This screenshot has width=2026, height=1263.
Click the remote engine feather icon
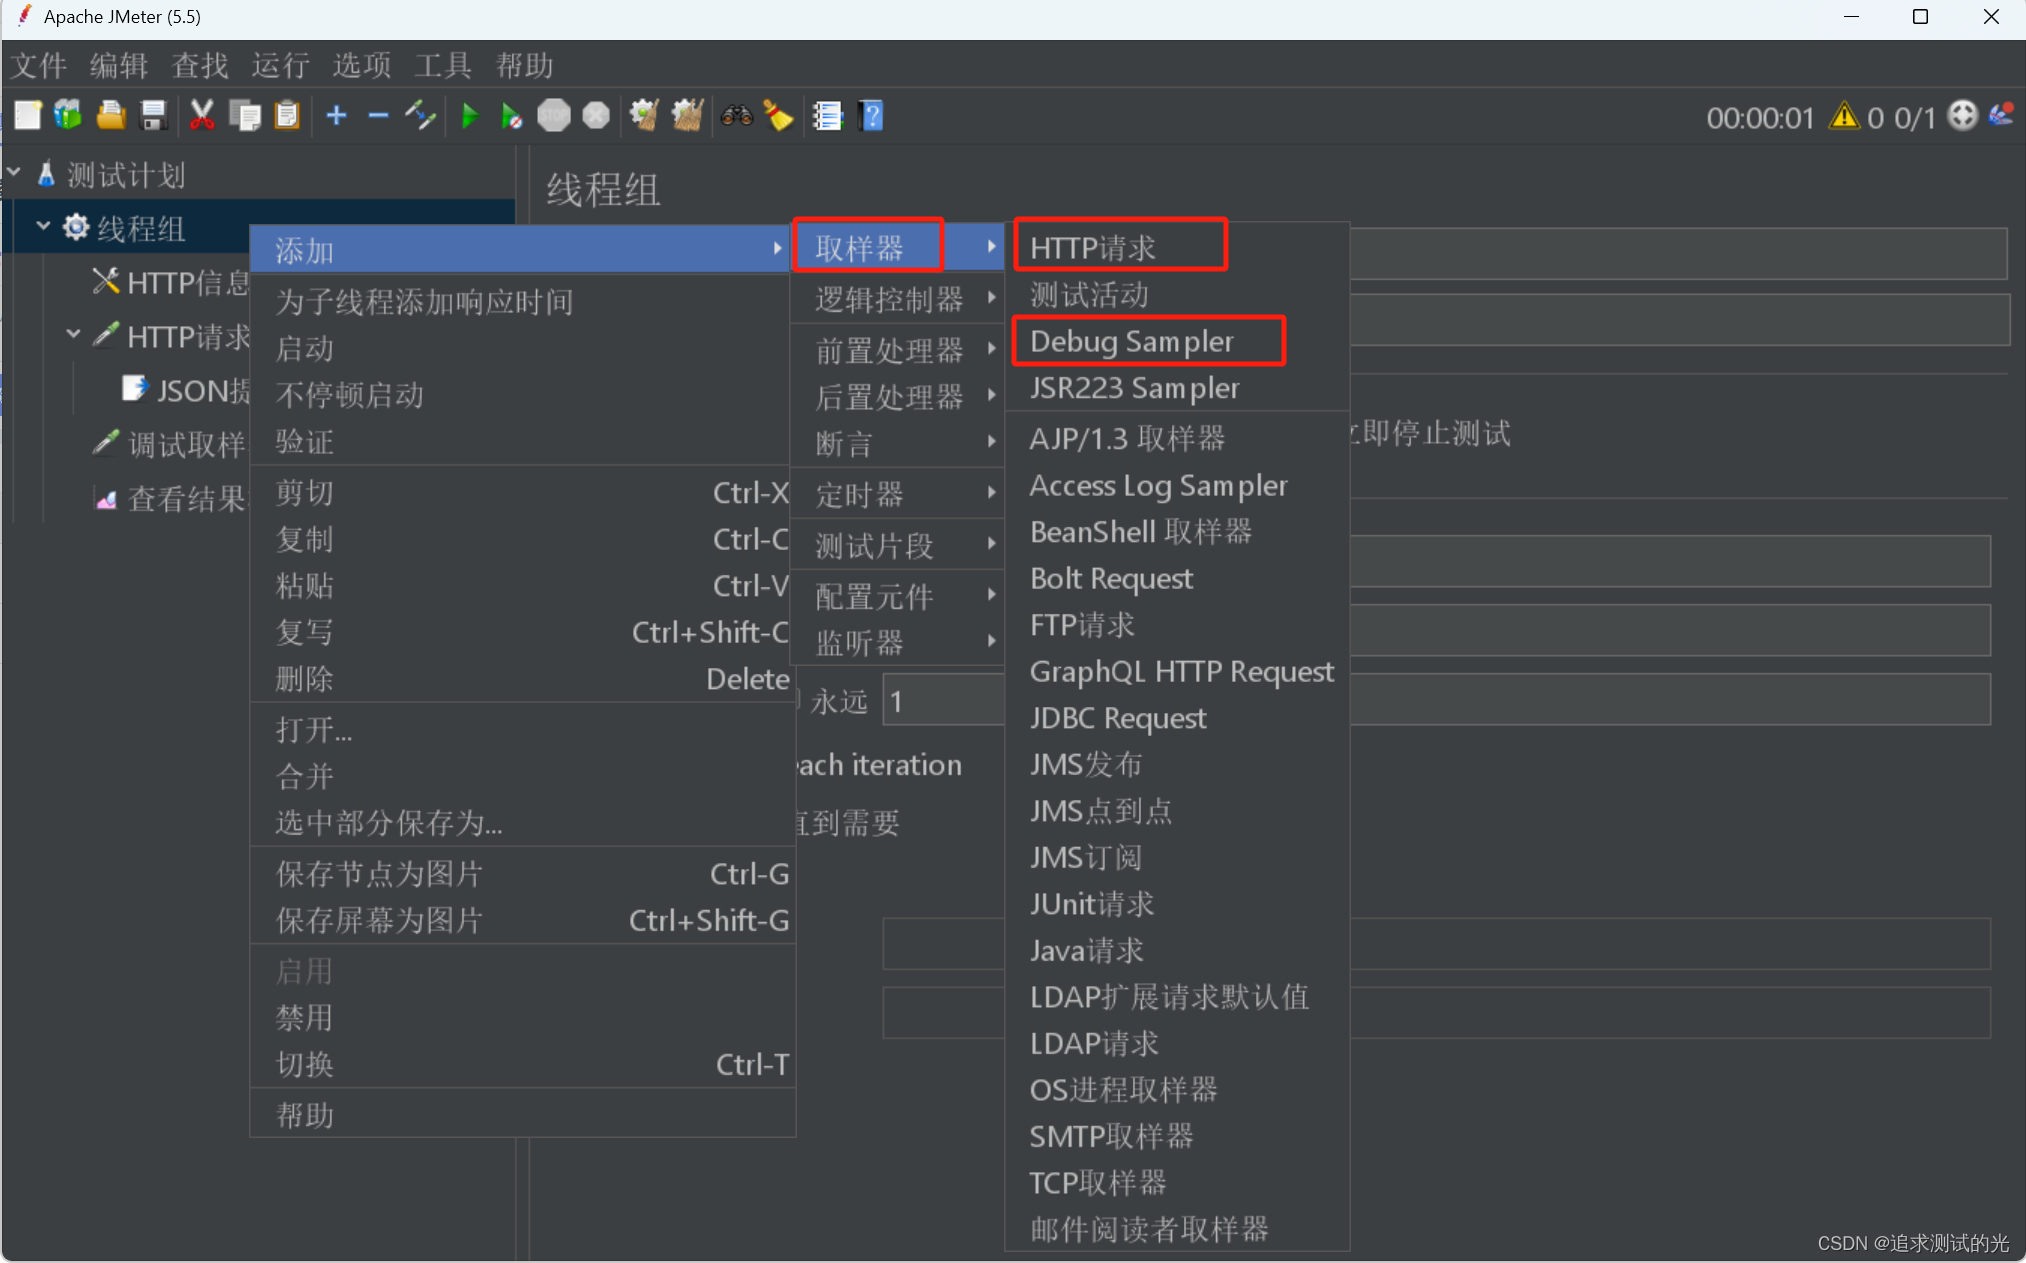2001,116
